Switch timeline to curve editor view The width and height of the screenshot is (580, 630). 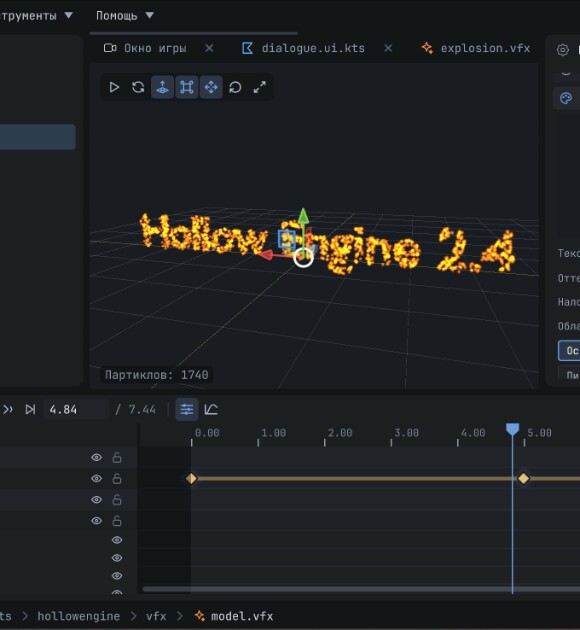point(211,409)
